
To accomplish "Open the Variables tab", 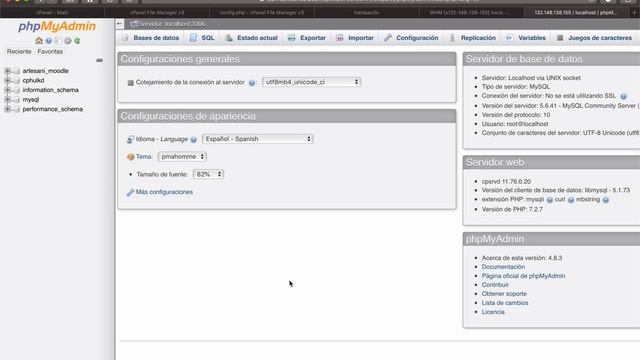I will (526, 38).
